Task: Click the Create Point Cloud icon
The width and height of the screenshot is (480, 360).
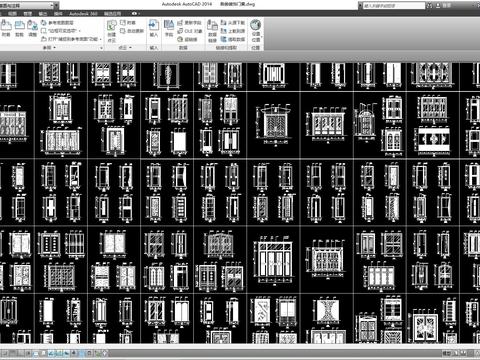Action: 112,31
